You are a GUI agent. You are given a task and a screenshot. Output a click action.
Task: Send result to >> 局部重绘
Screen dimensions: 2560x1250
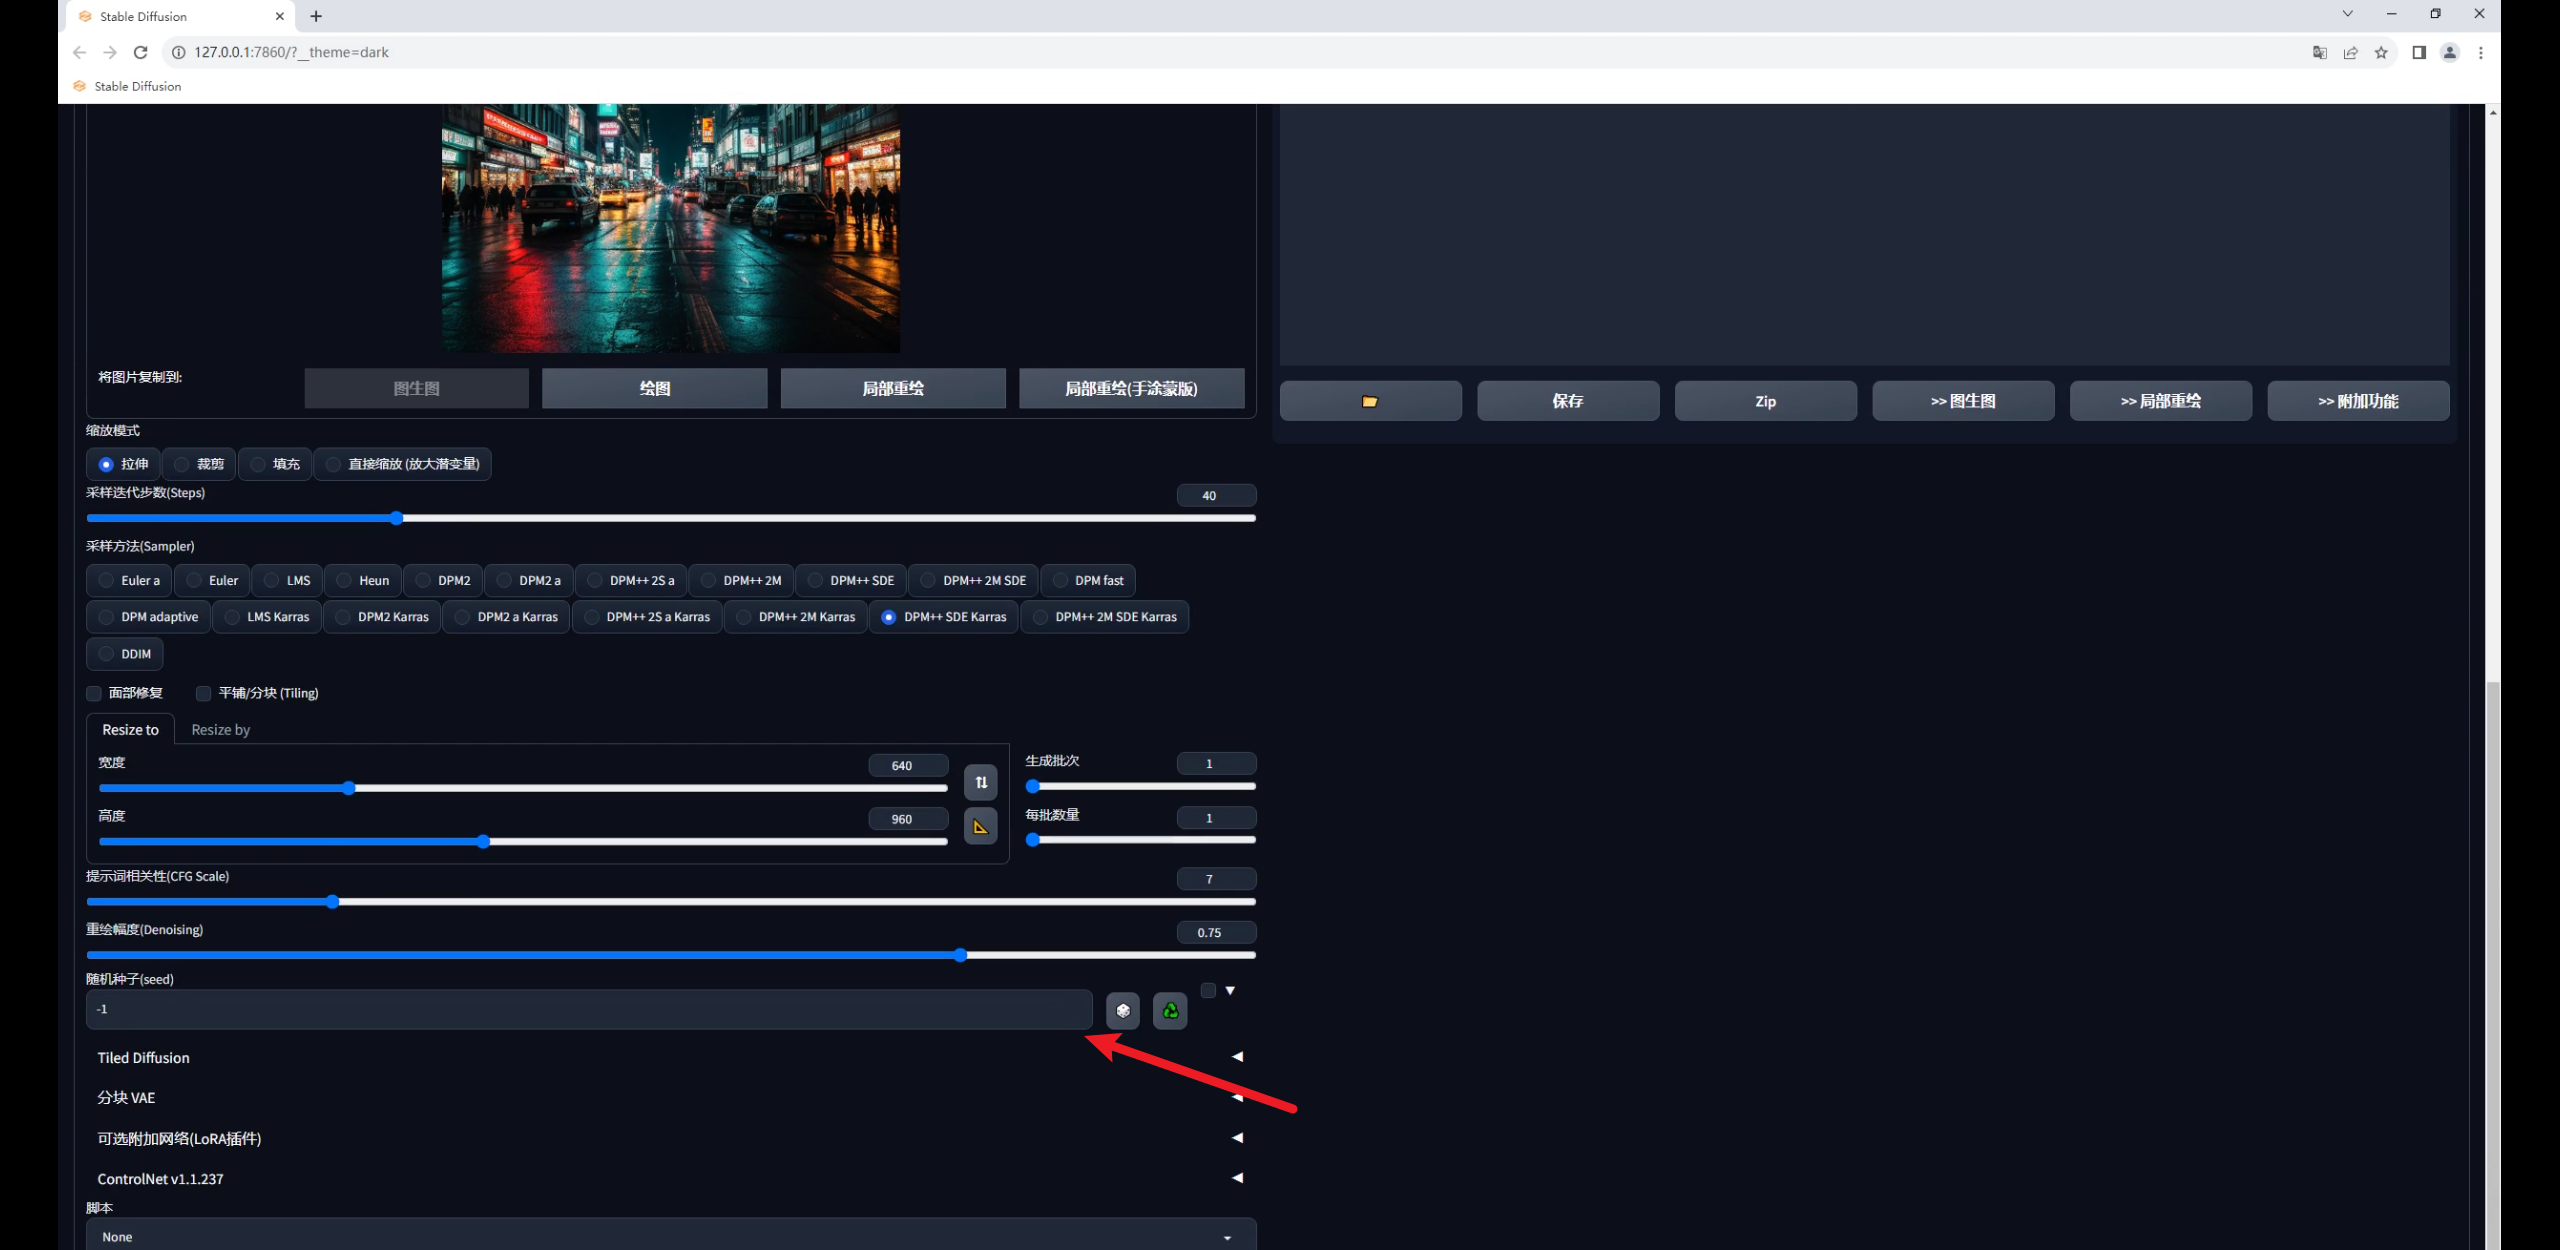2160,401
